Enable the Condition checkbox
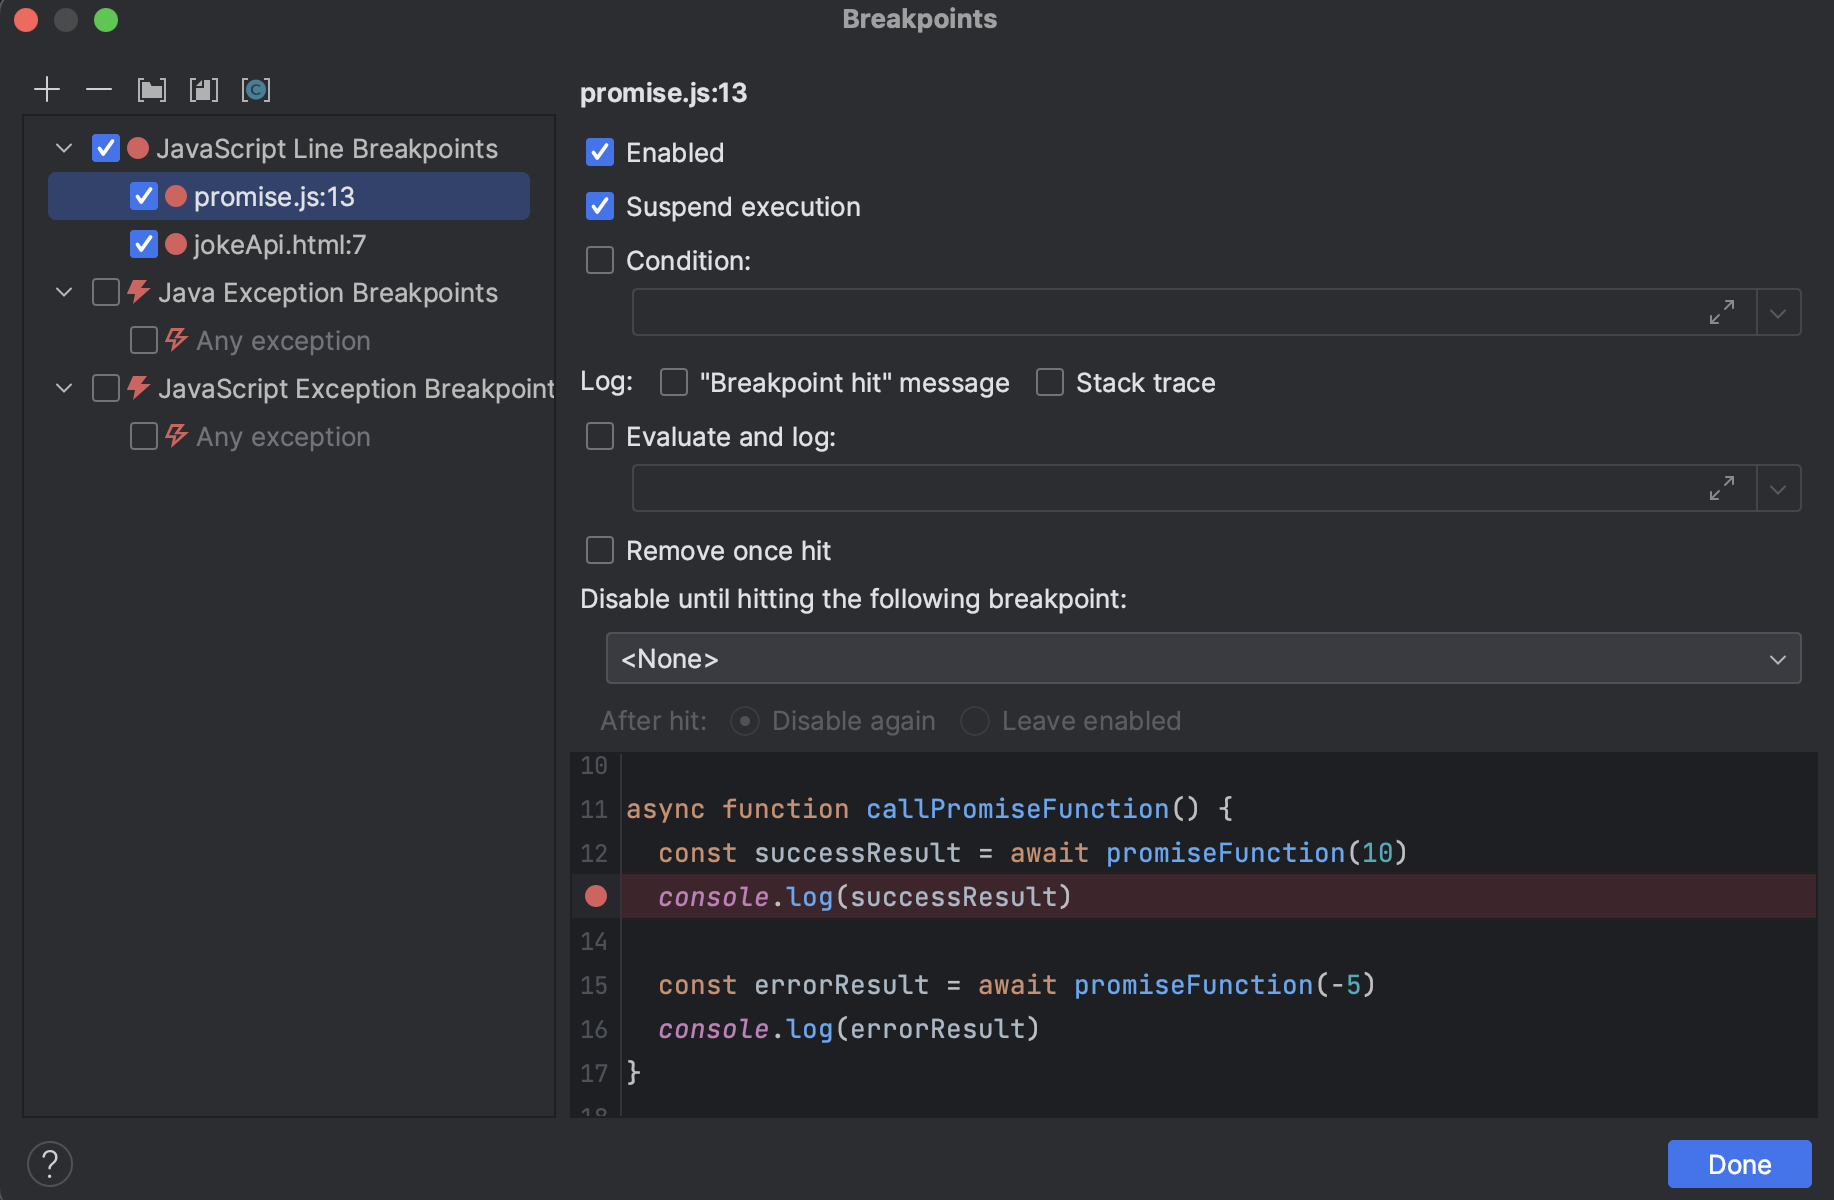1834x1200 pixels. [x=600, y=260]
